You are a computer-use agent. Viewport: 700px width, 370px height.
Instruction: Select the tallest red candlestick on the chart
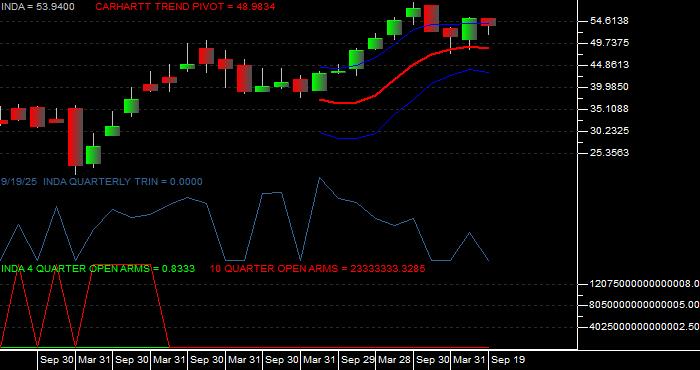point(75,137)
